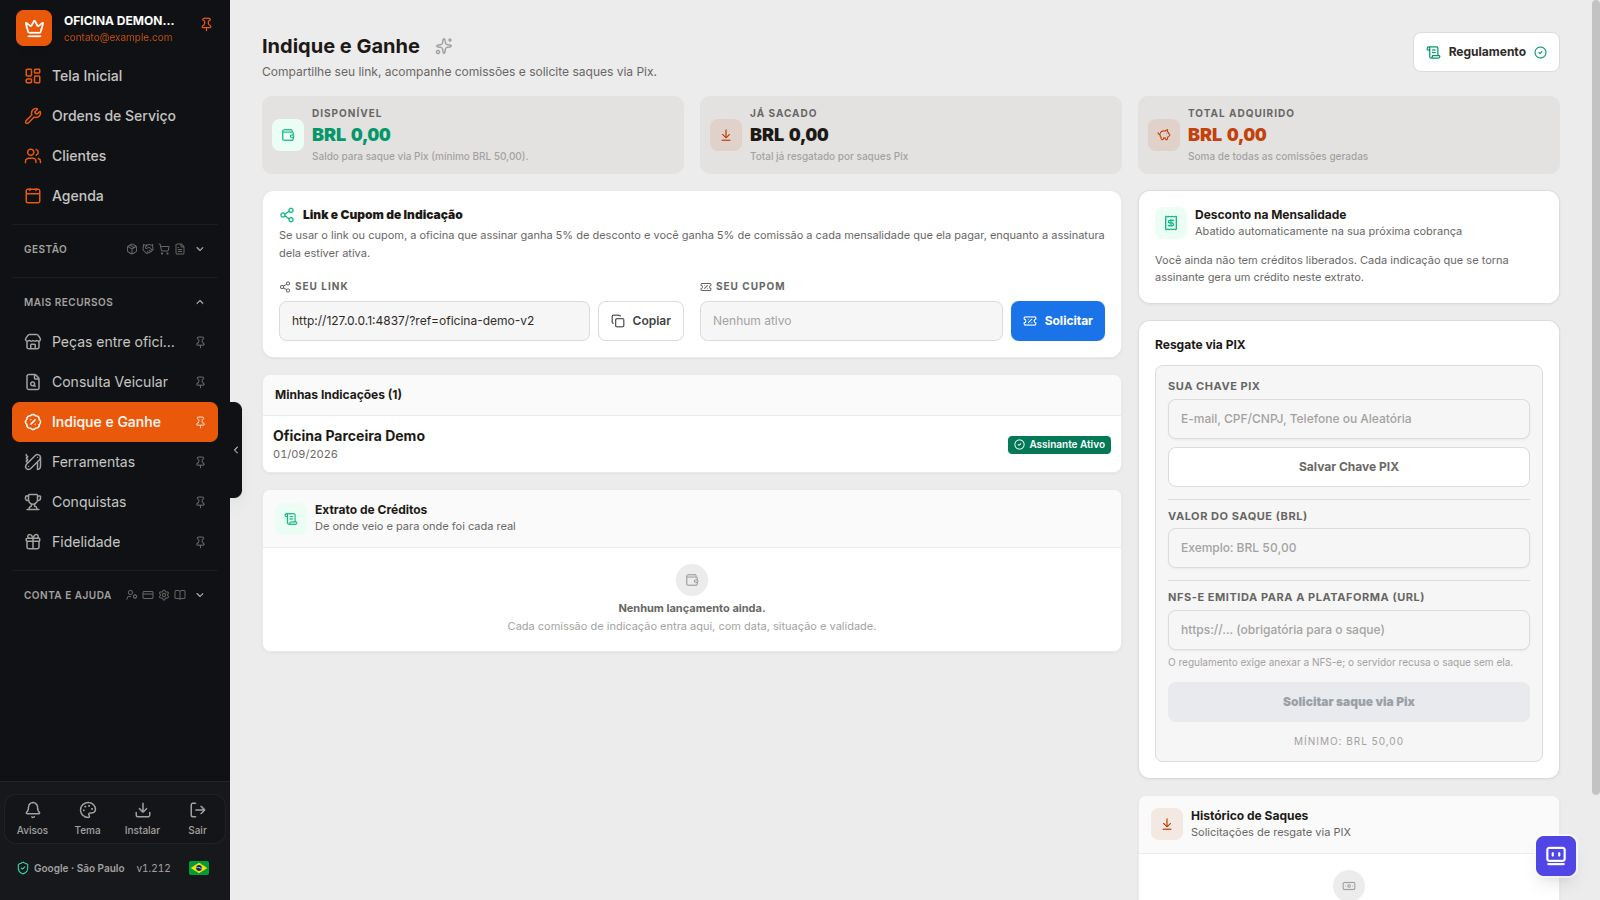Open Consulta Veicular search icon
This screenshot has height=900, width=1600.
click(33, 382)
